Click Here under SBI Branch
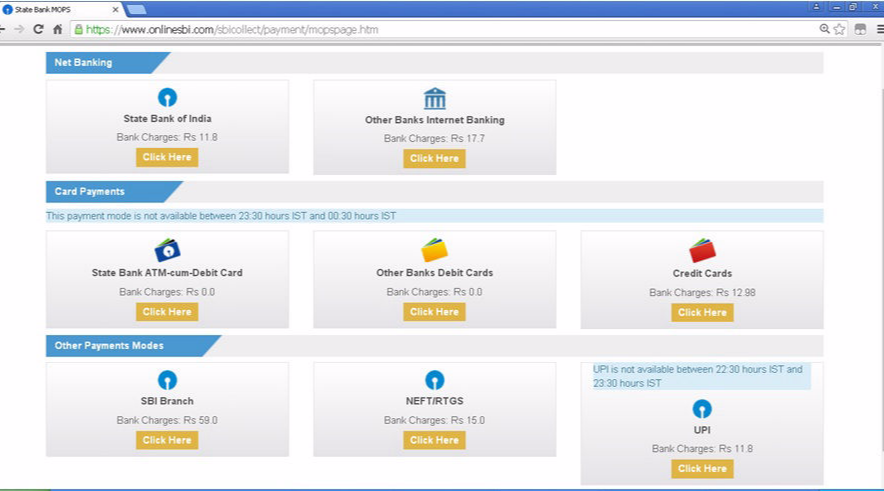 pyautogui.click(x=167, y=440)
